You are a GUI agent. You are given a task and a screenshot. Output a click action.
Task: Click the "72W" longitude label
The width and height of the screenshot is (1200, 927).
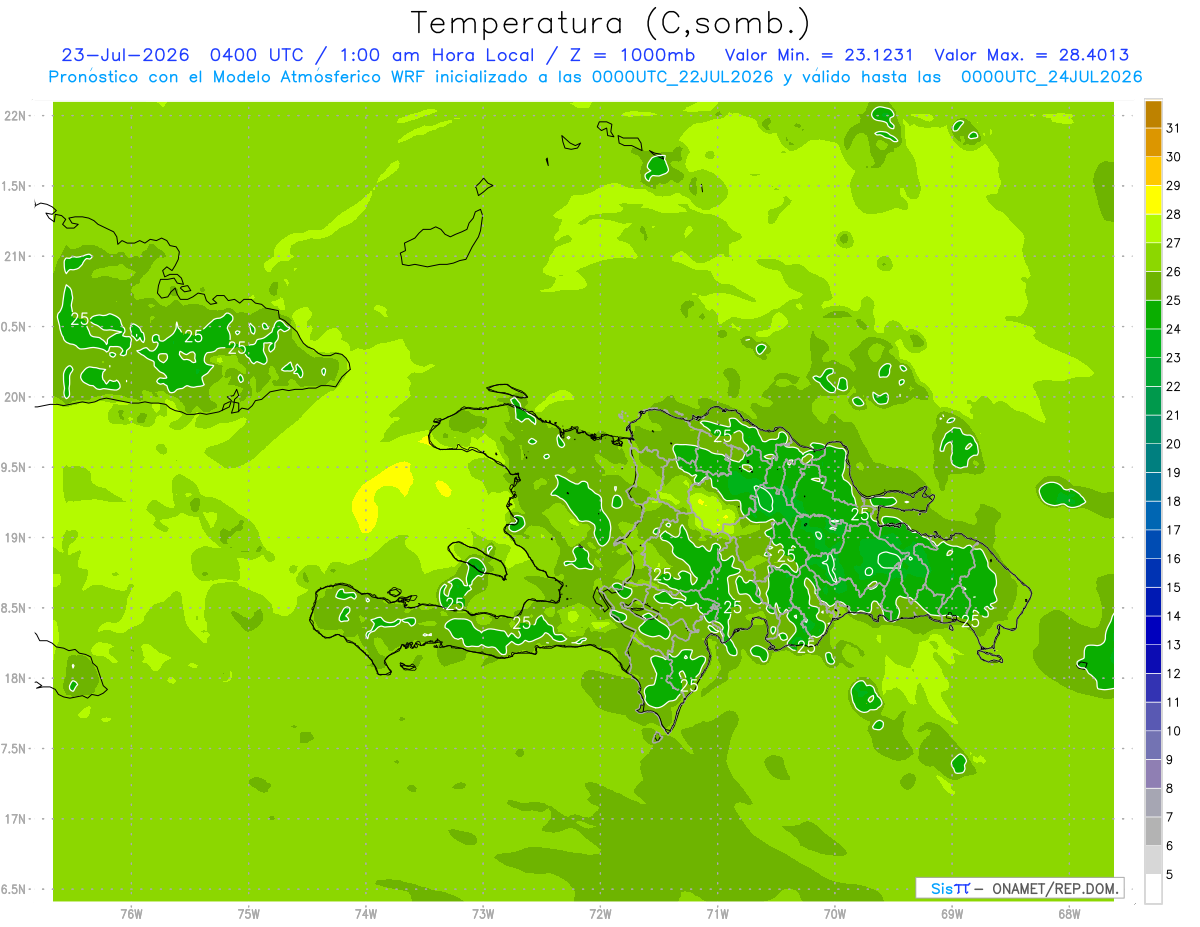600,913
